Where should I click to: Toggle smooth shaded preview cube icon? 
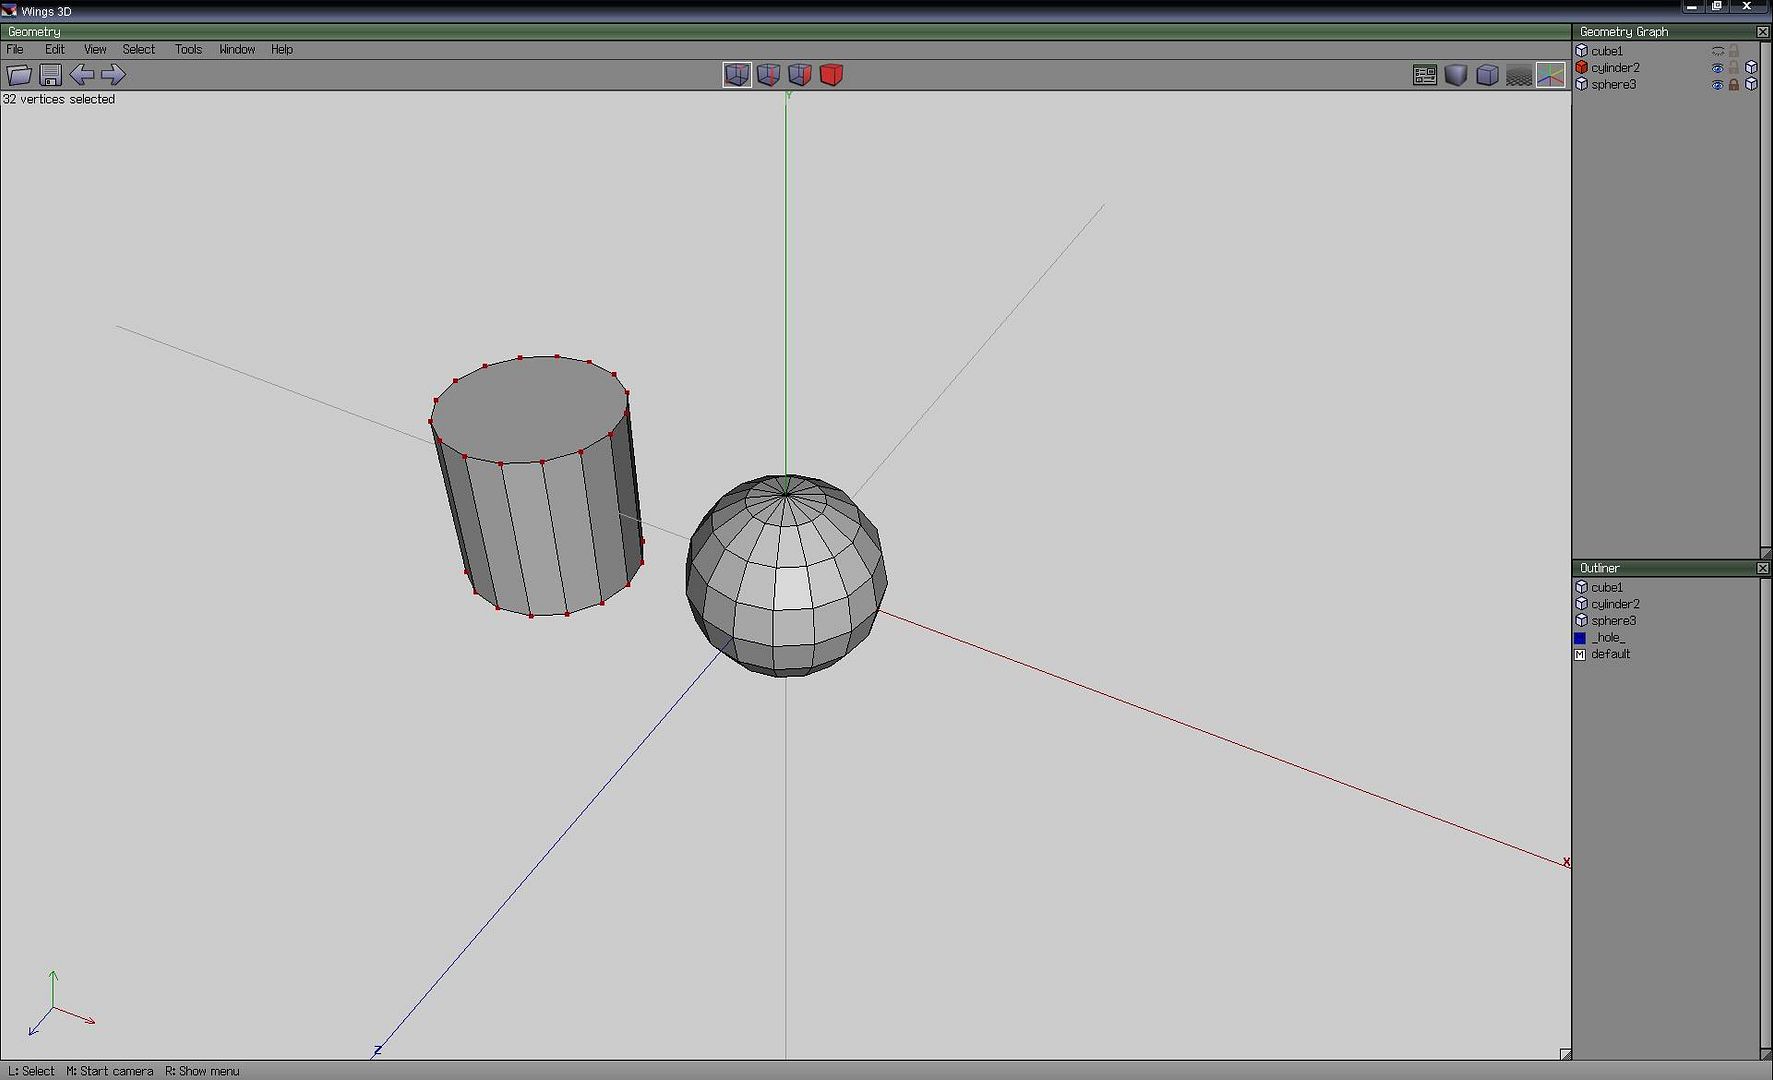click(x=1456, y=75)
